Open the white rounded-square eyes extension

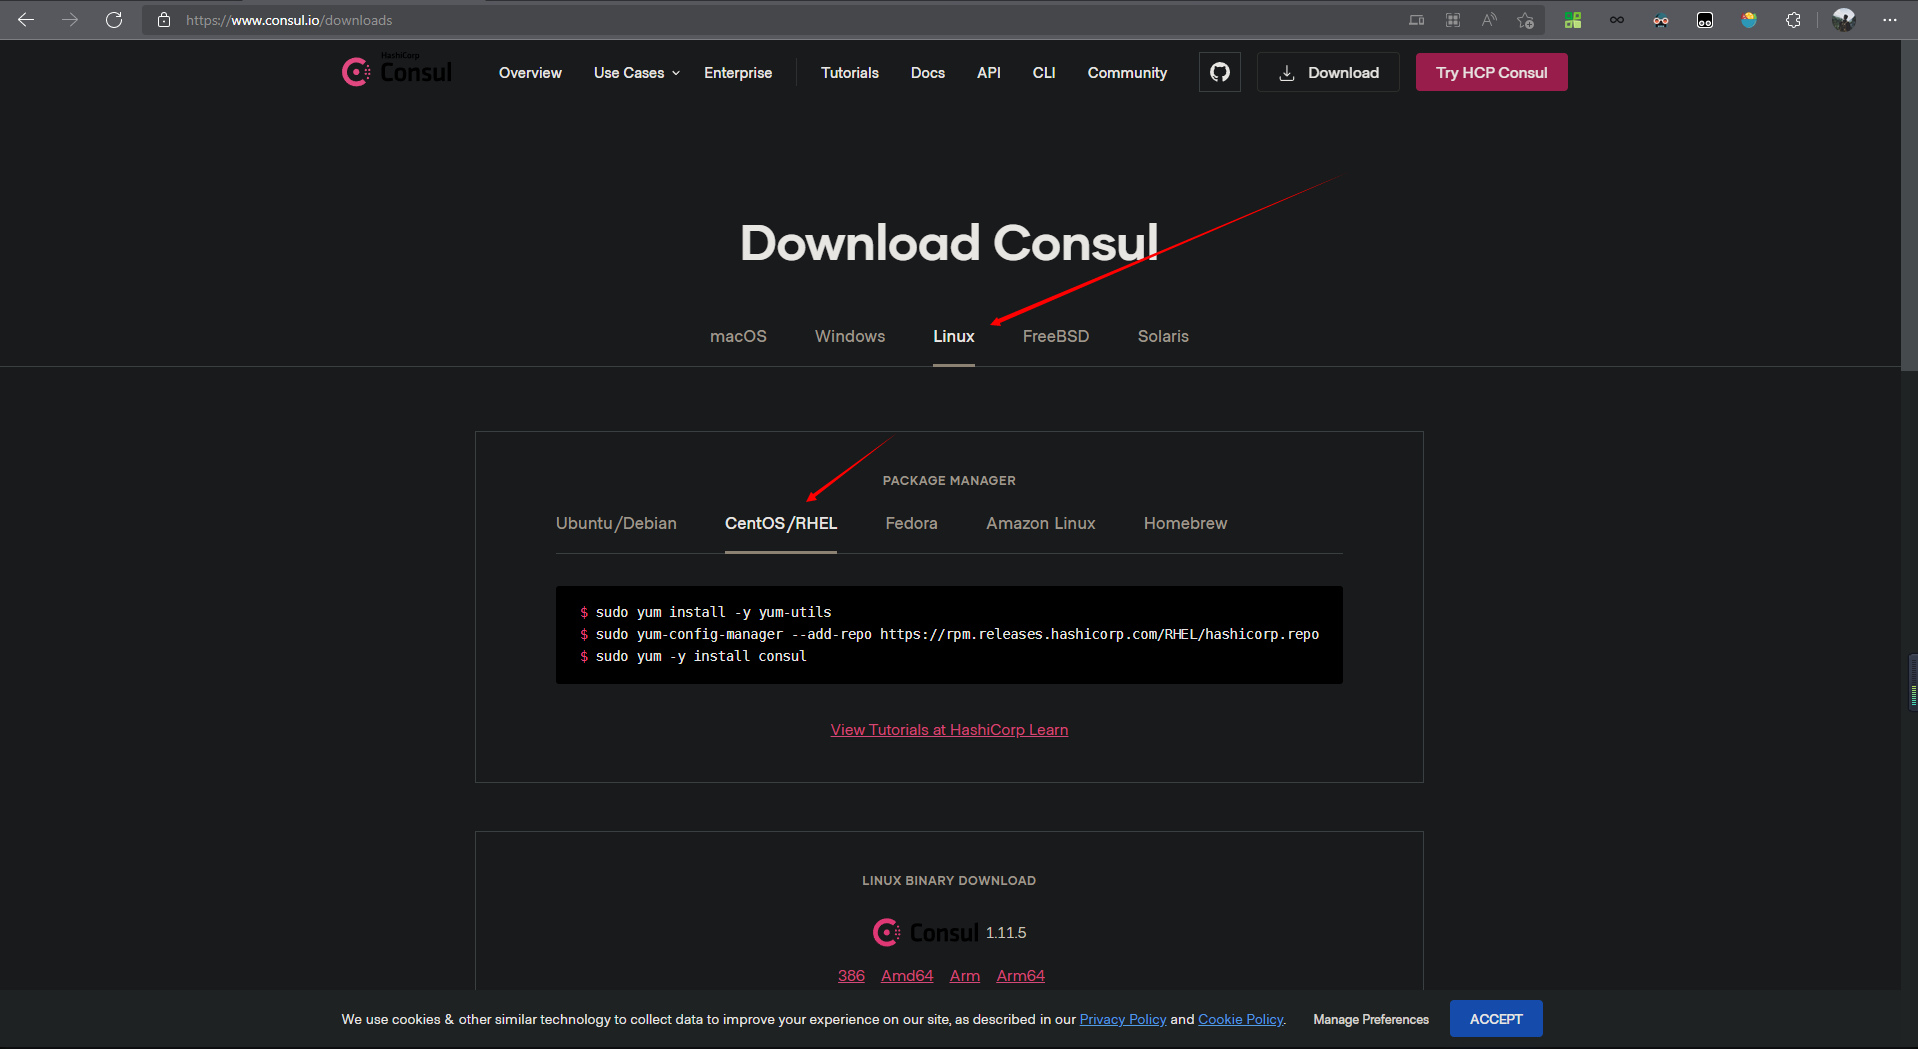(1705, 20)
